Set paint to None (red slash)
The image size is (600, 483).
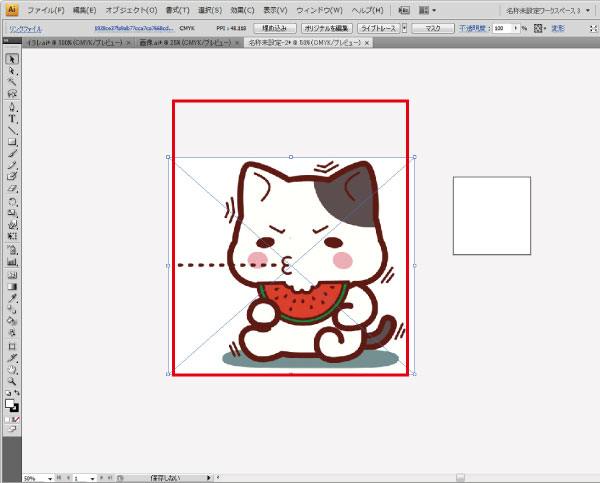(16, 420)
